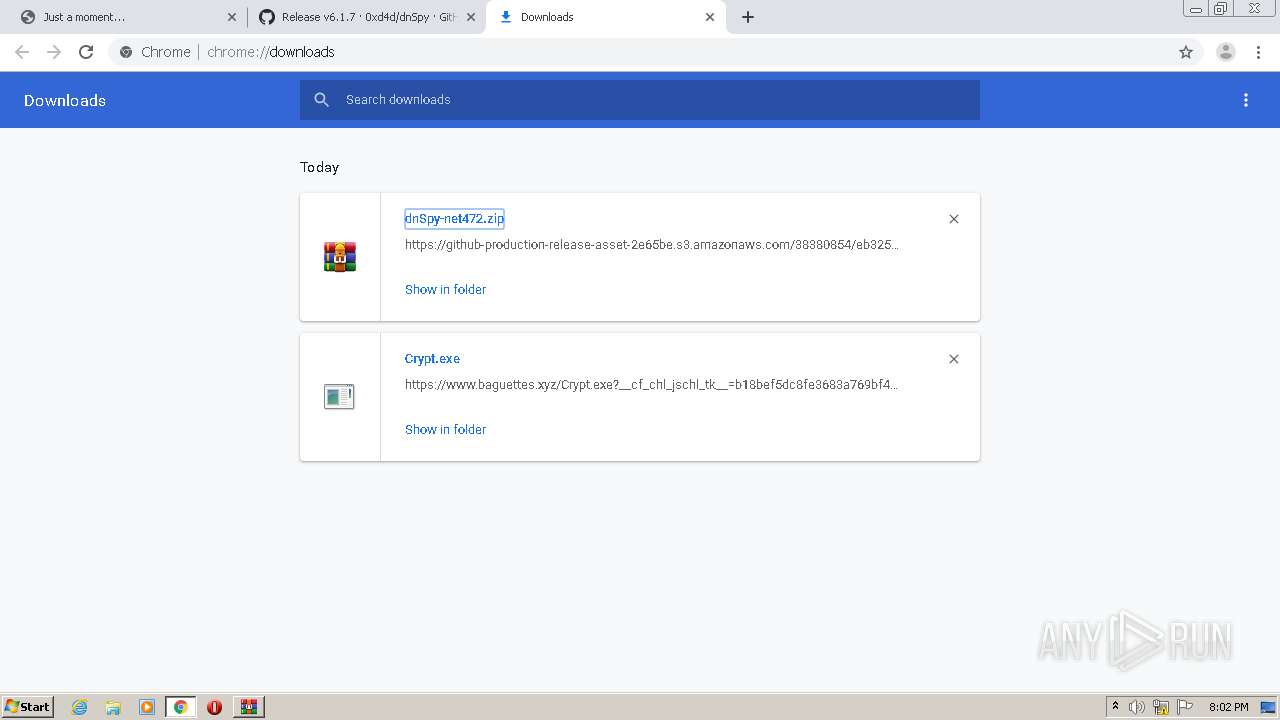Image resolution: width=1280 pixels, height=720 pixels.
Task: Show hidden tray icons
Action: click(x=1115, y=707)
